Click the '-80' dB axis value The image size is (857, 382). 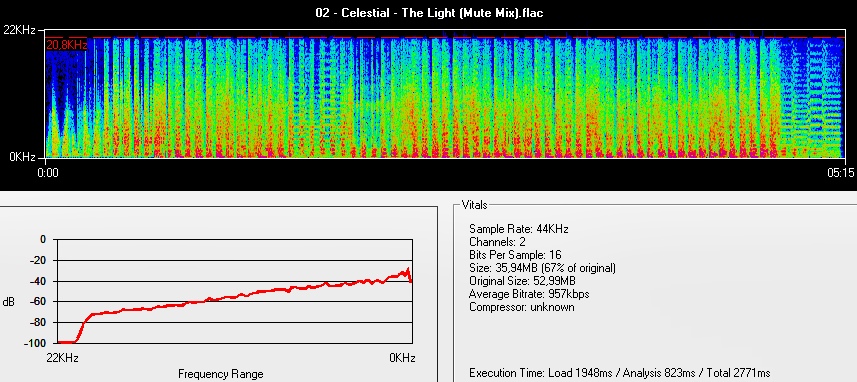click(37, 322)
